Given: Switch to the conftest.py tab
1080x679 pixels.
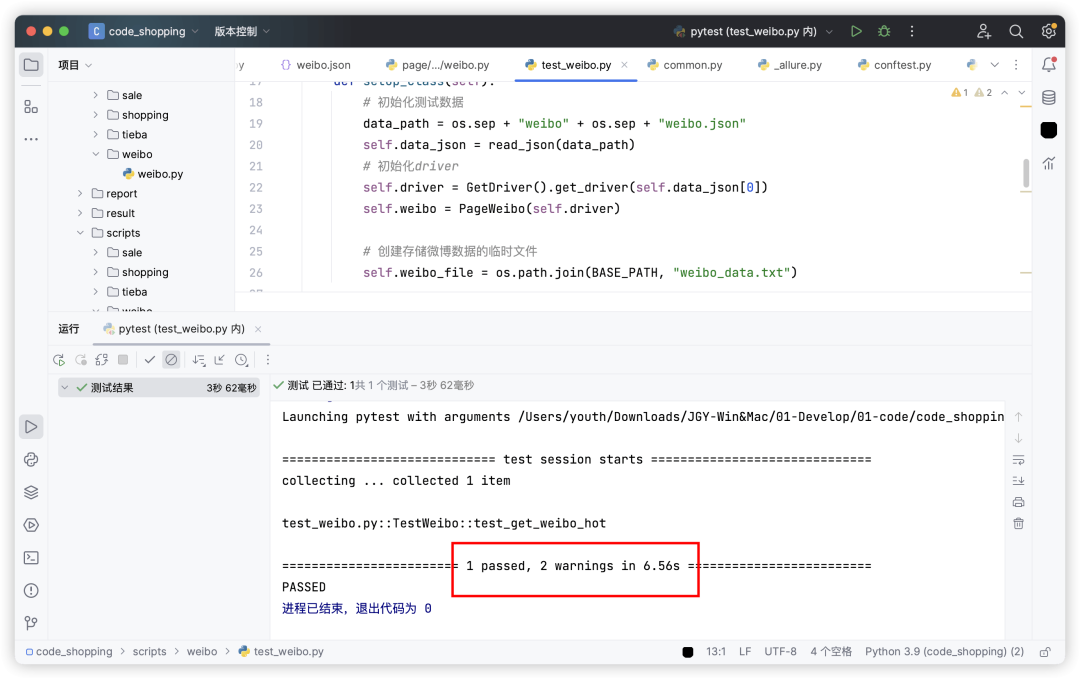Looking at the screenshot, I should coord(894,65).
